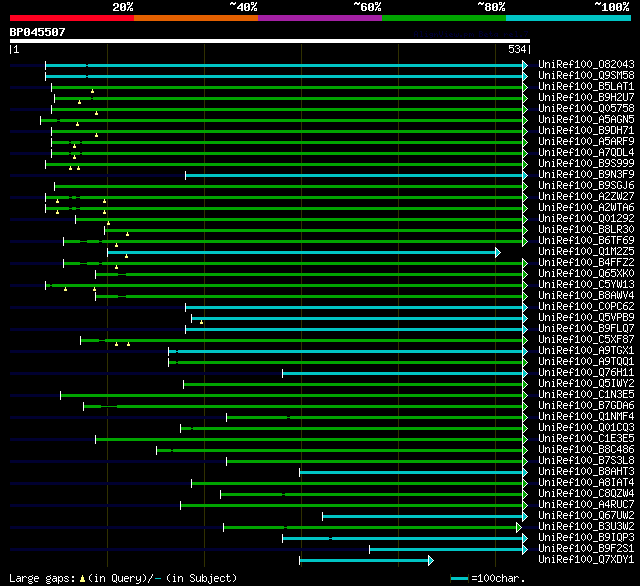Click the UniRef100_B9N3F9 label
Image resolution: width=640 pixels, height=586 pixels.
[x=586, y=175]
